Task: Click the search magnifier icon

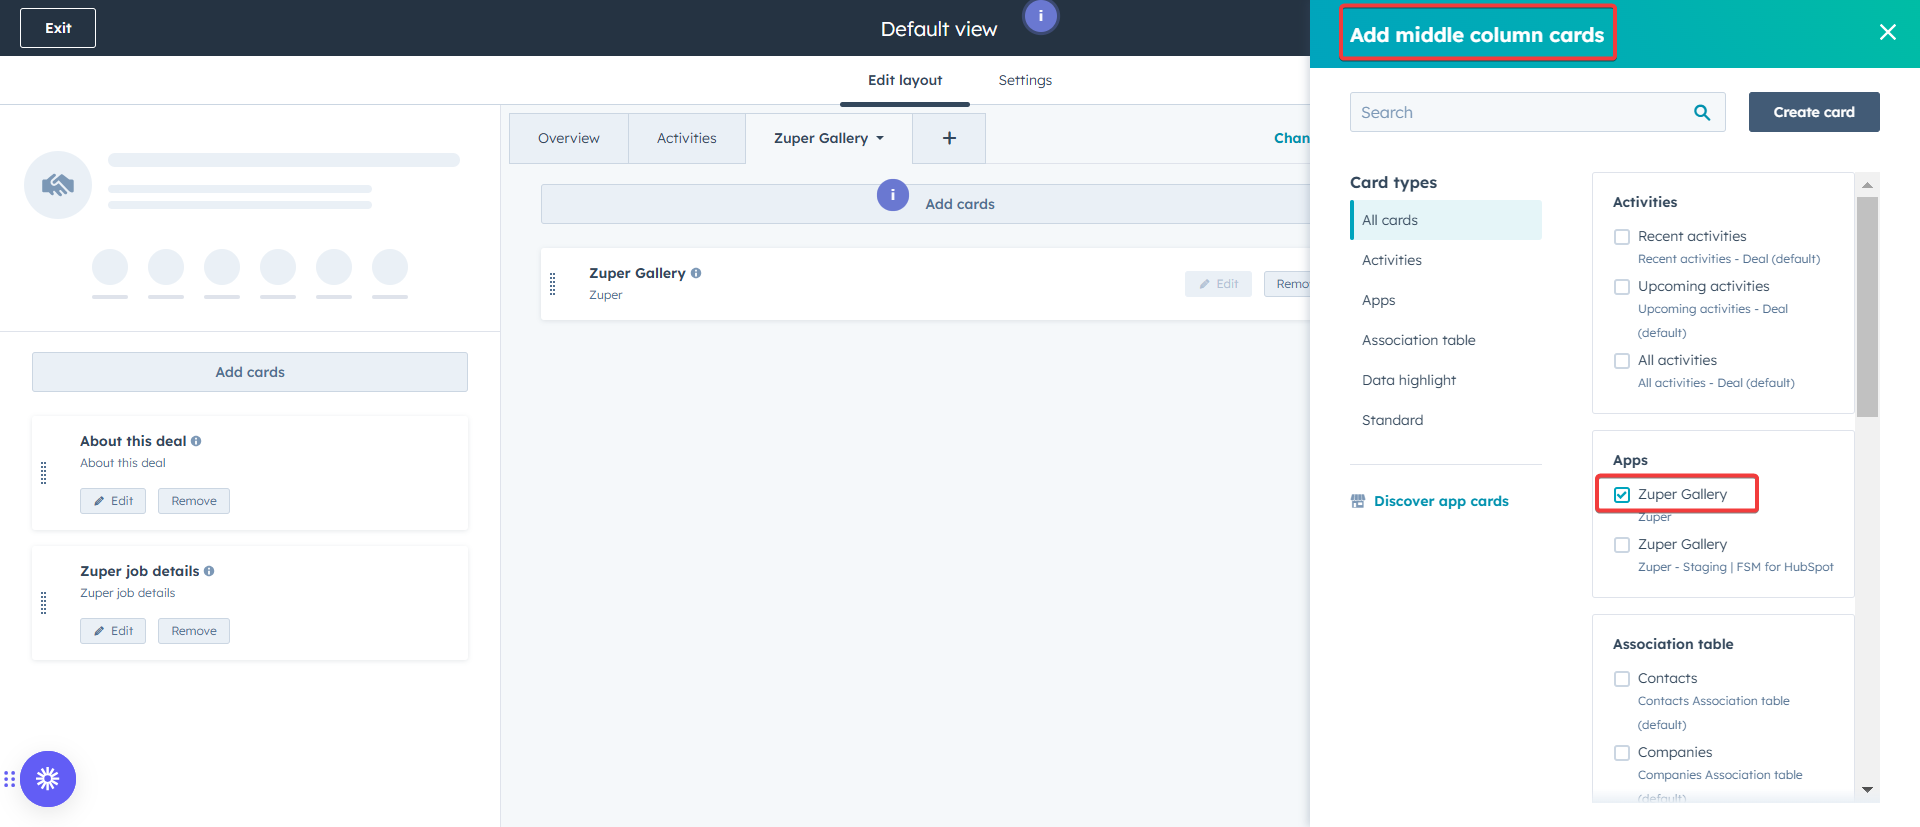Action: coord(1702,113)
